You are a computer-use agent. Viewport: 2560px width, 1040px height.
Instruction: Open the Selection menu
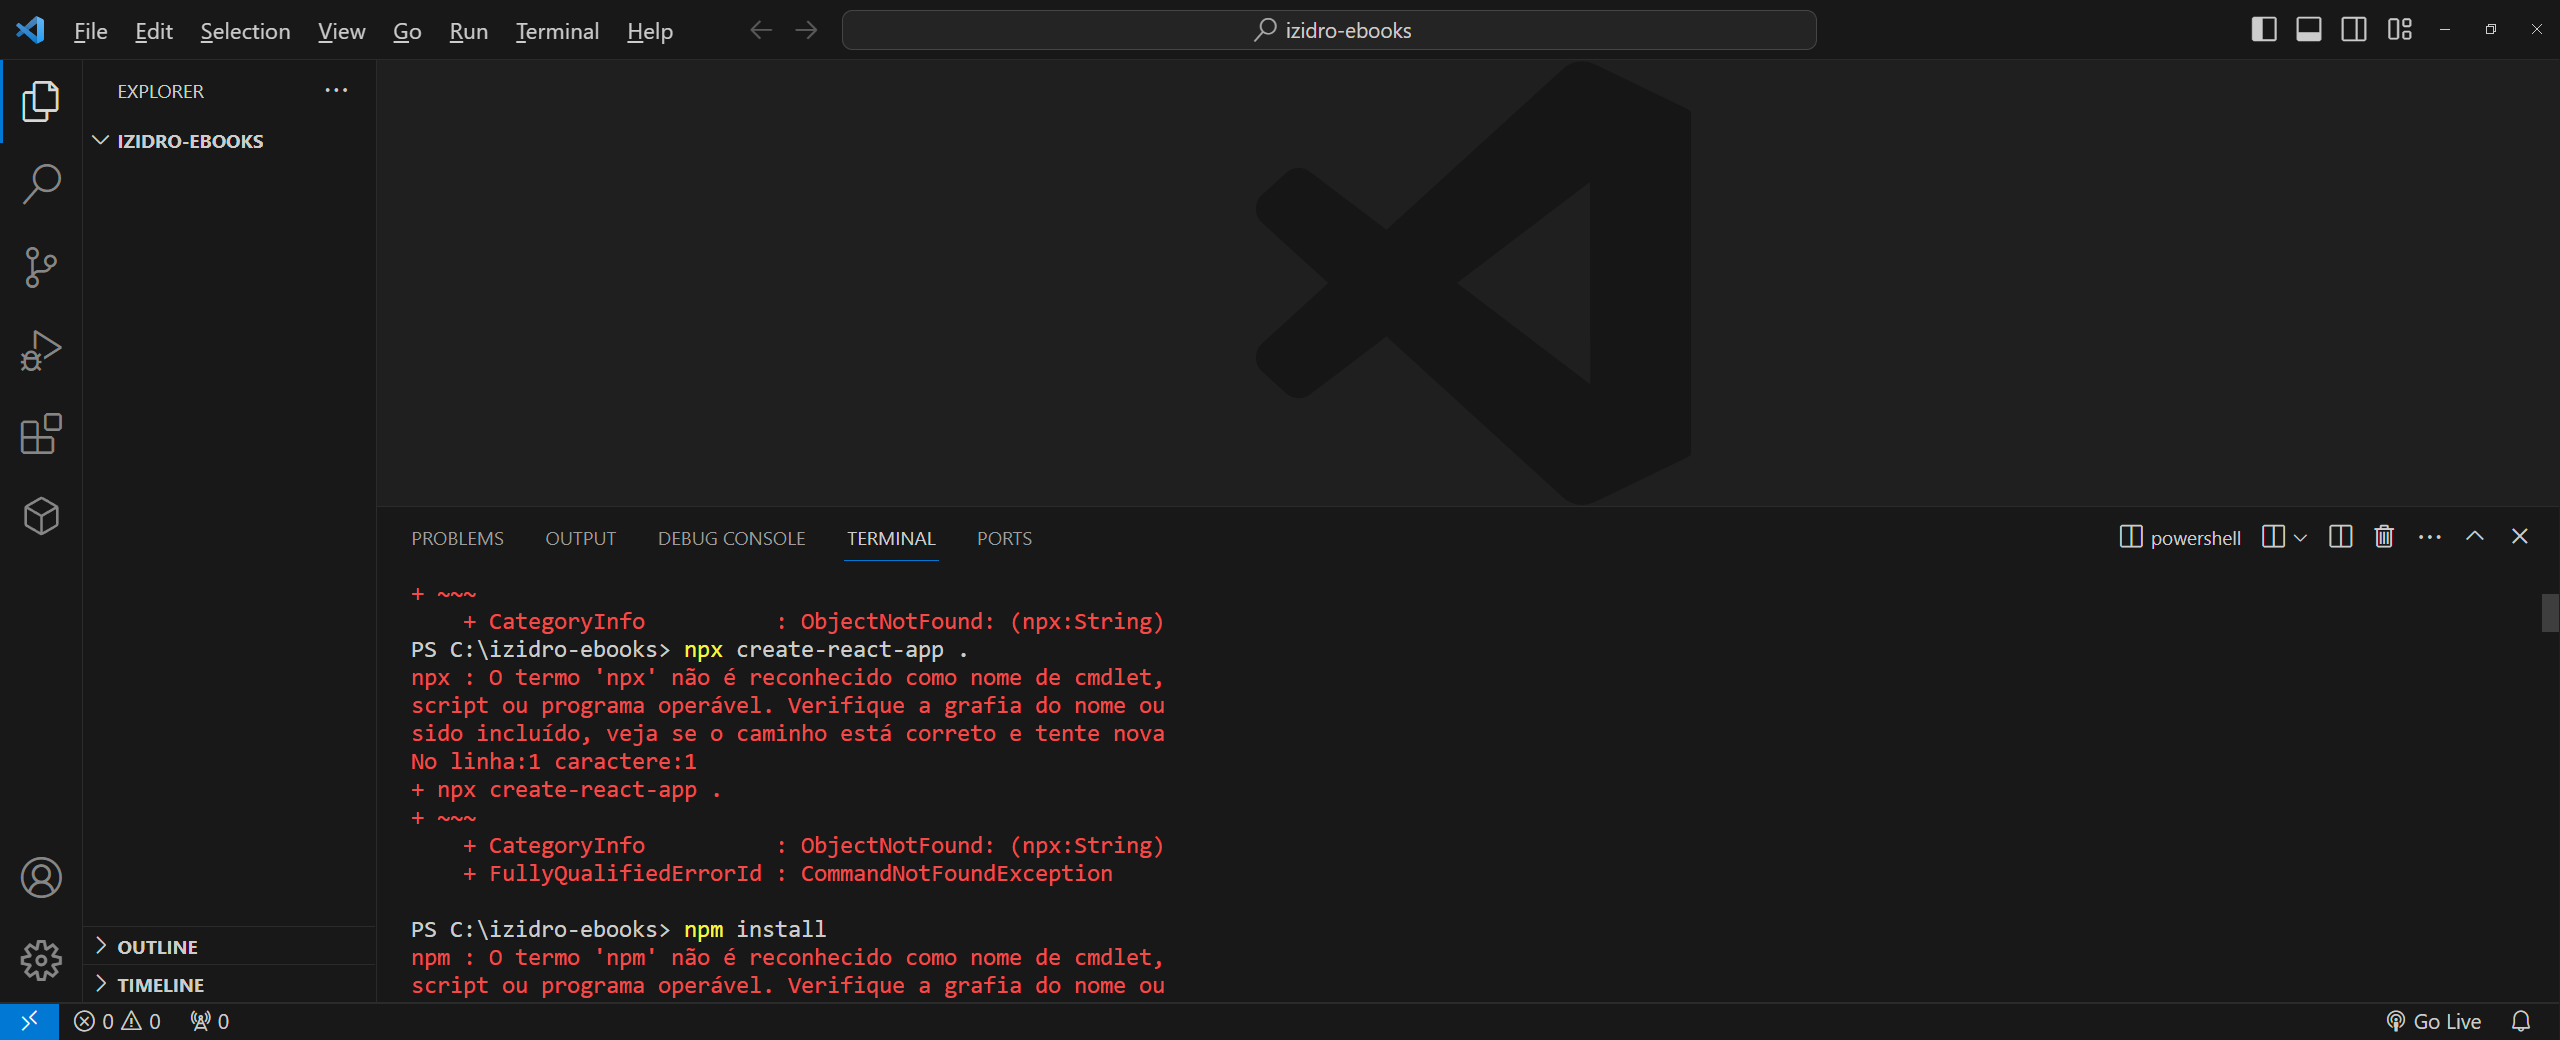click(x=245, y=31)
